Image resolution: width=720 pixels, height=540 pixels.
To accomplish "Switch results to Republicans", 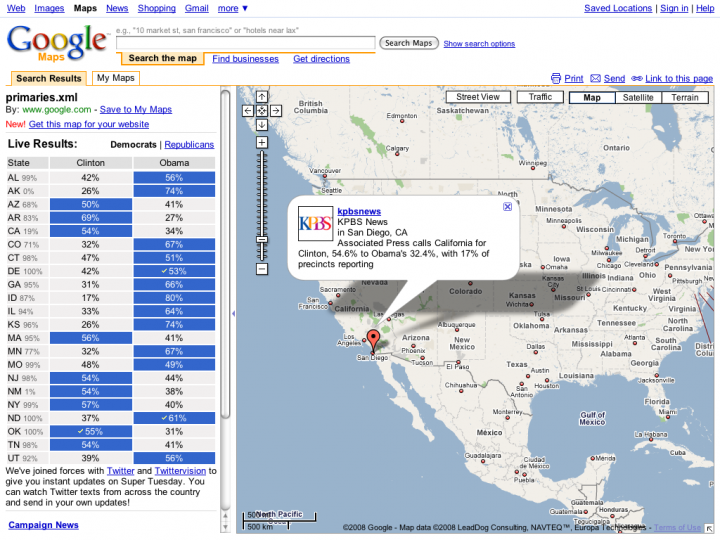I will tap(189, 145).
